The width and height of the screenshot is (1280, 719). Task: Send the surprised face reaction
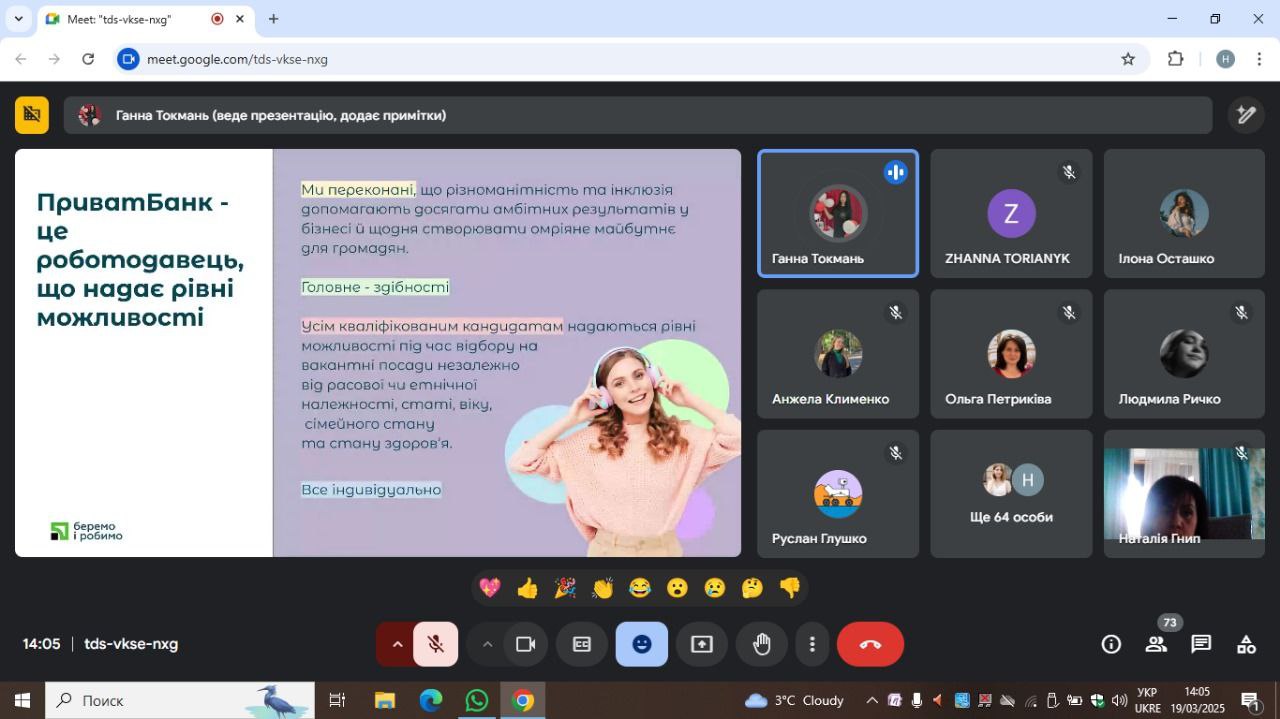[677, 588]
